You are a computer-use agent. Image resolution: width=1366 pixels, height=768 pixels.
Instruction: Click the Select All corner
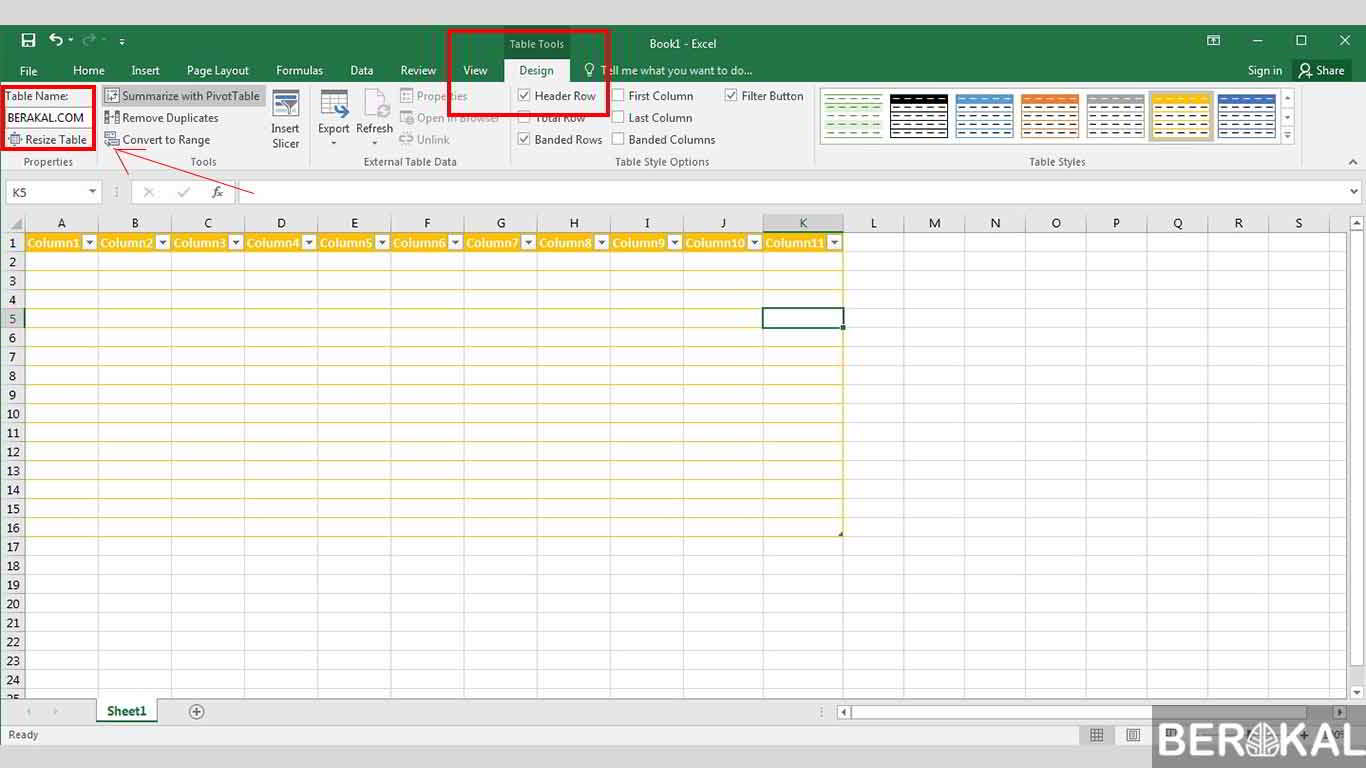click(x=13, y=223)
